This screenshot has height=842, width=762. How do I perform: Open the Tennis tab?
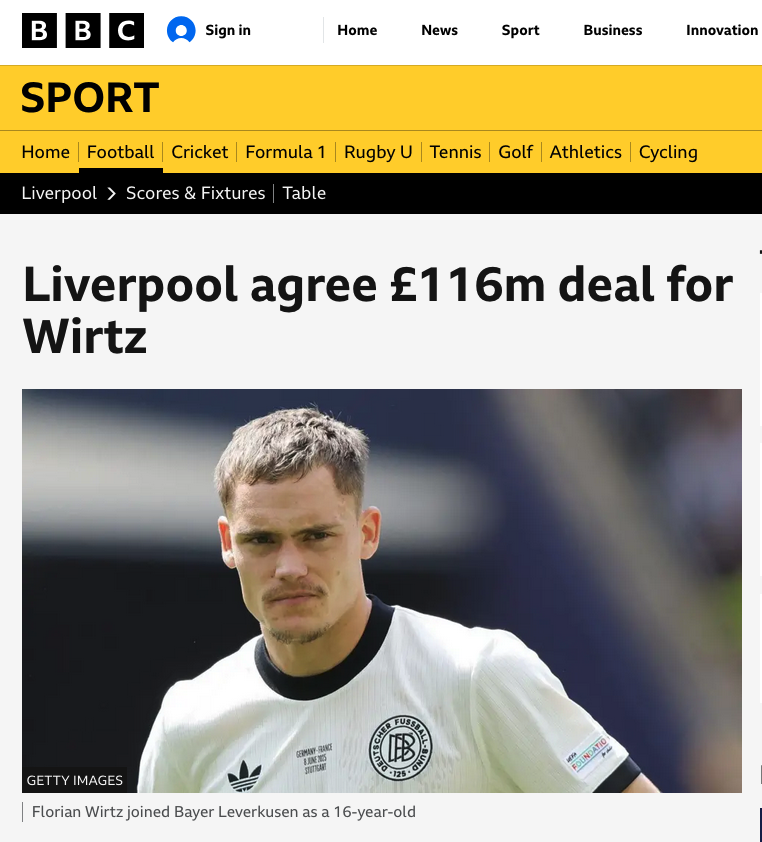pos(455,152)
